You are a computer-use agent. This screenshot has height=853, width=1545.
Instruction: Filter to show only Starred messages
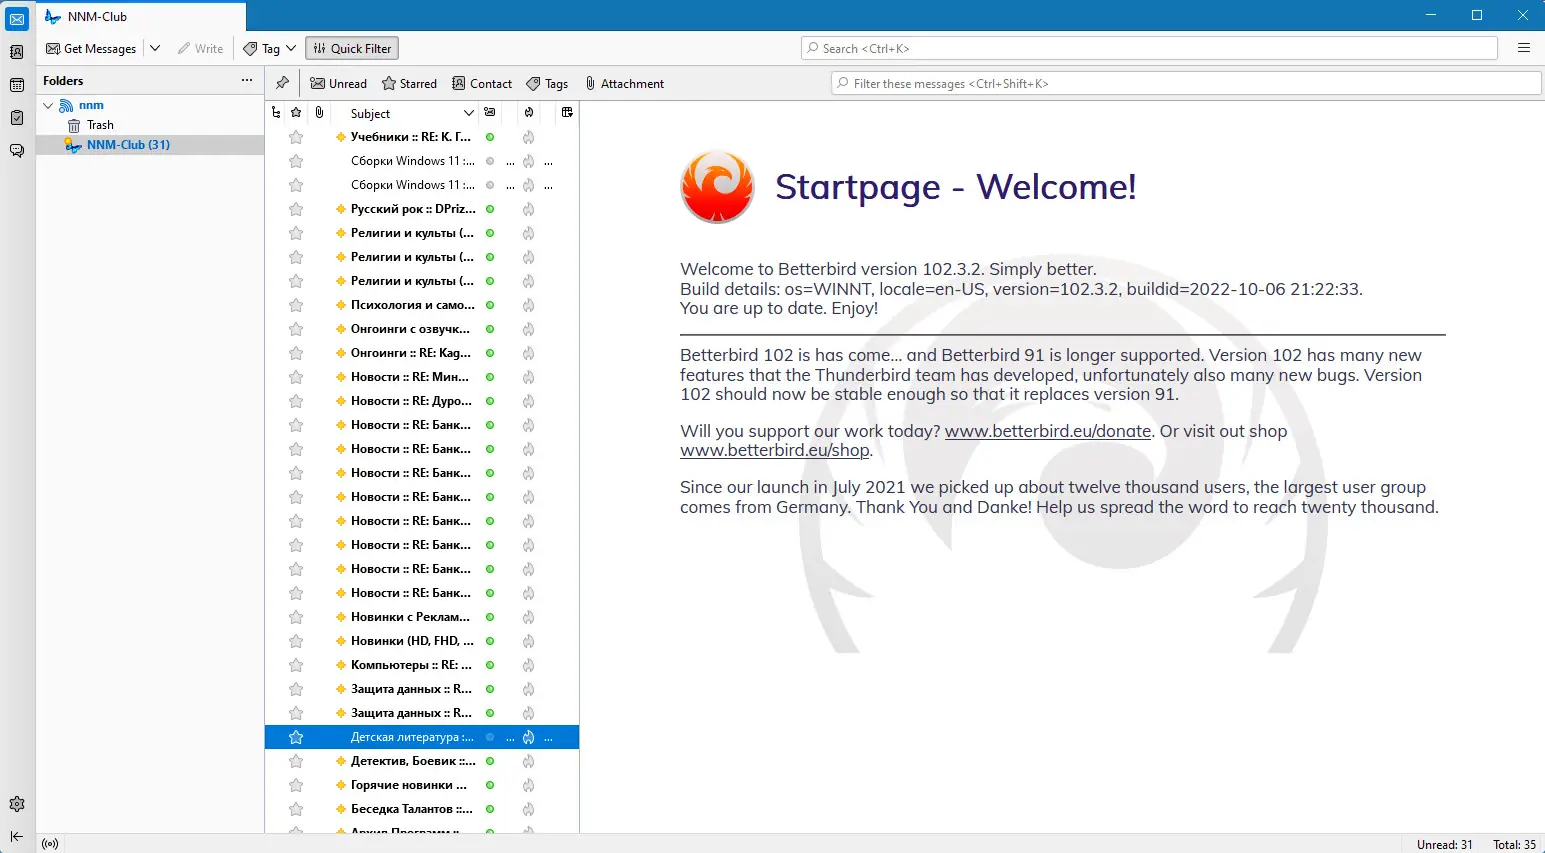(410, 84)
